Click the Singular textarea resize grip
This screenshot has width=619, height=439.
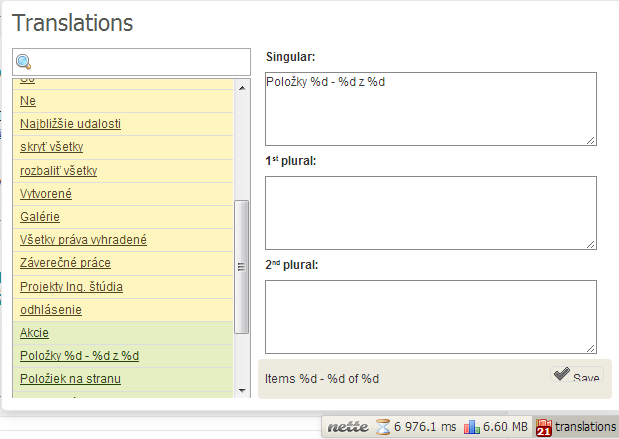(x=591, y=141)
